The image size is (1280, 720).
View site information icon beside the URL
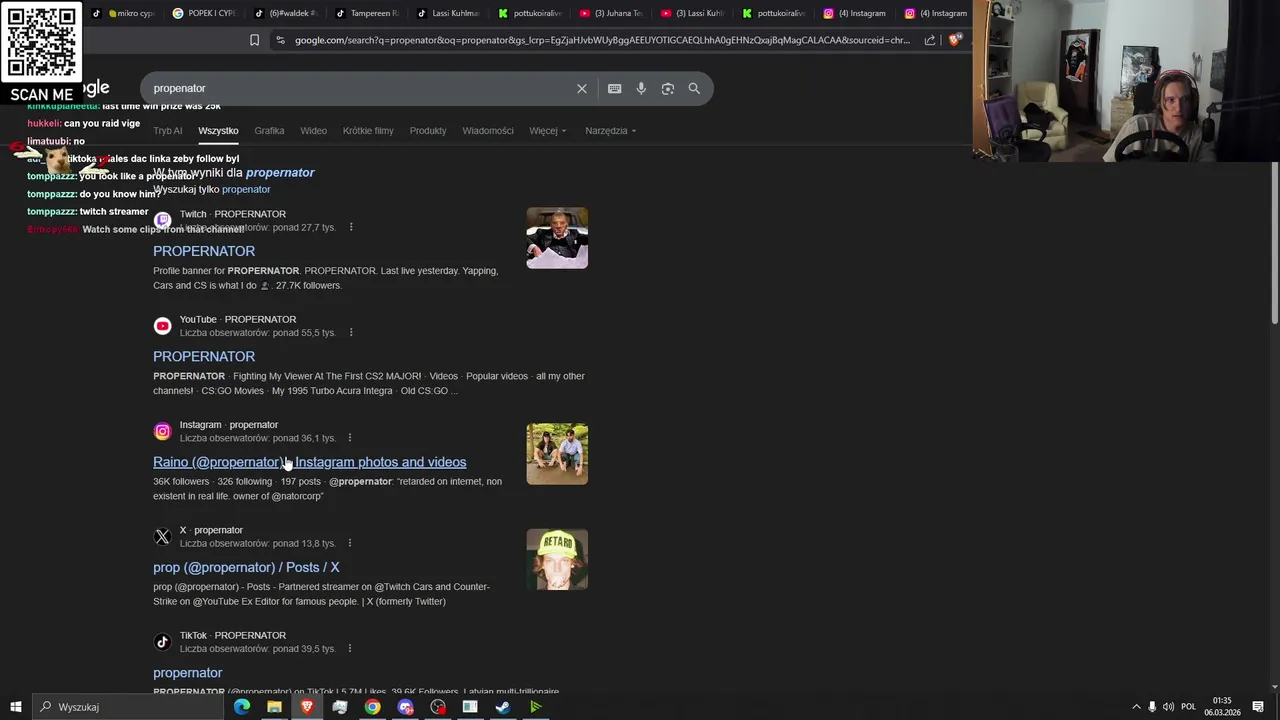click(280, 40)
